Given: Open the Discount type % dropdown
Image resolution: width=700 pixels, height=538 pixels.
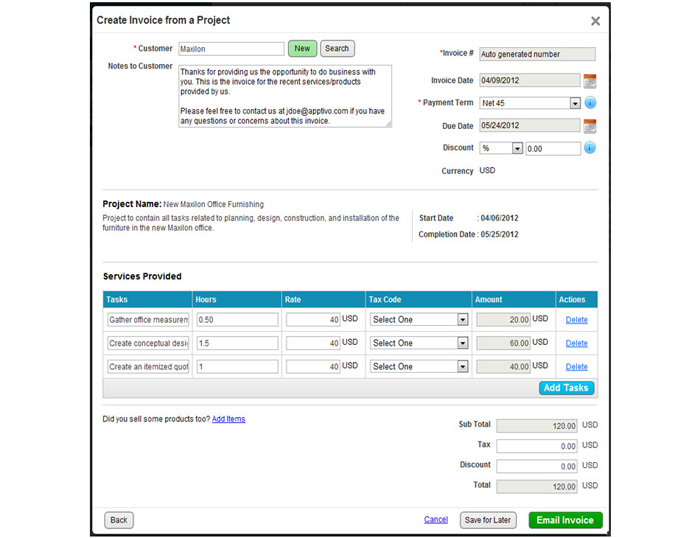Looking at the screenshot, I should (x=517, y=148).
